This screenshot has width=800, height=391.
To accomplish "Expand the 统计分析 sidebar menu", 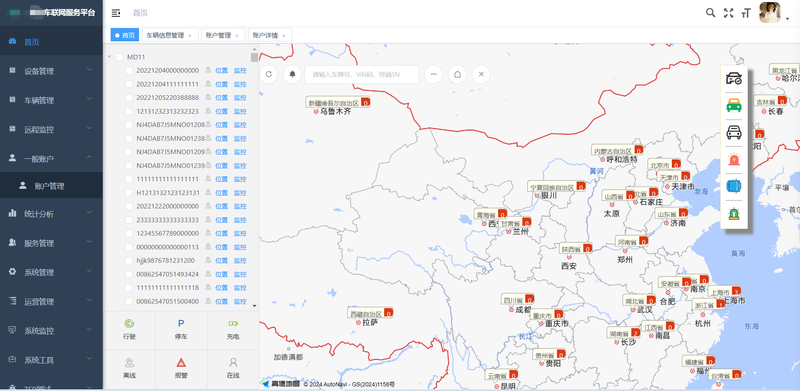I will (x=51, y=214).
